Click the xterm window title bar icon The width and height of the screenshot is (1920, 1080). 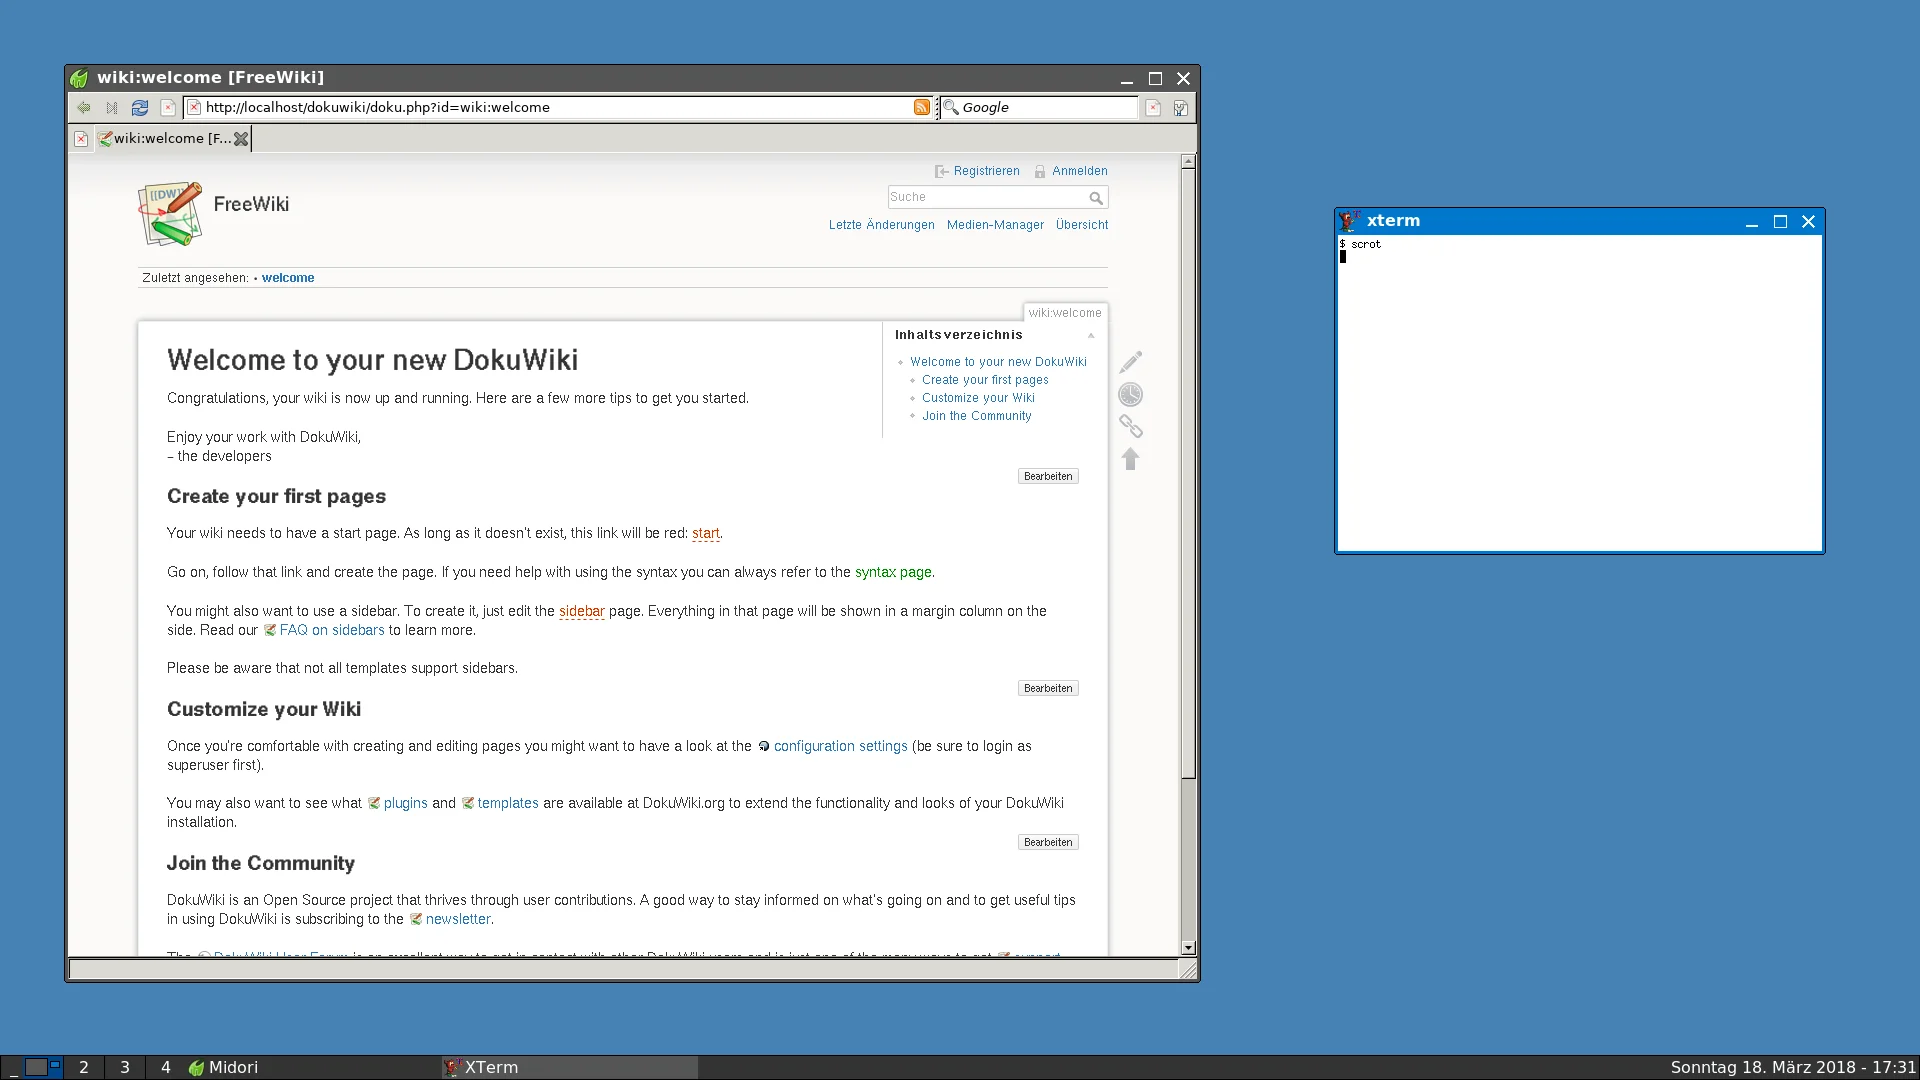coord(1349,221)
